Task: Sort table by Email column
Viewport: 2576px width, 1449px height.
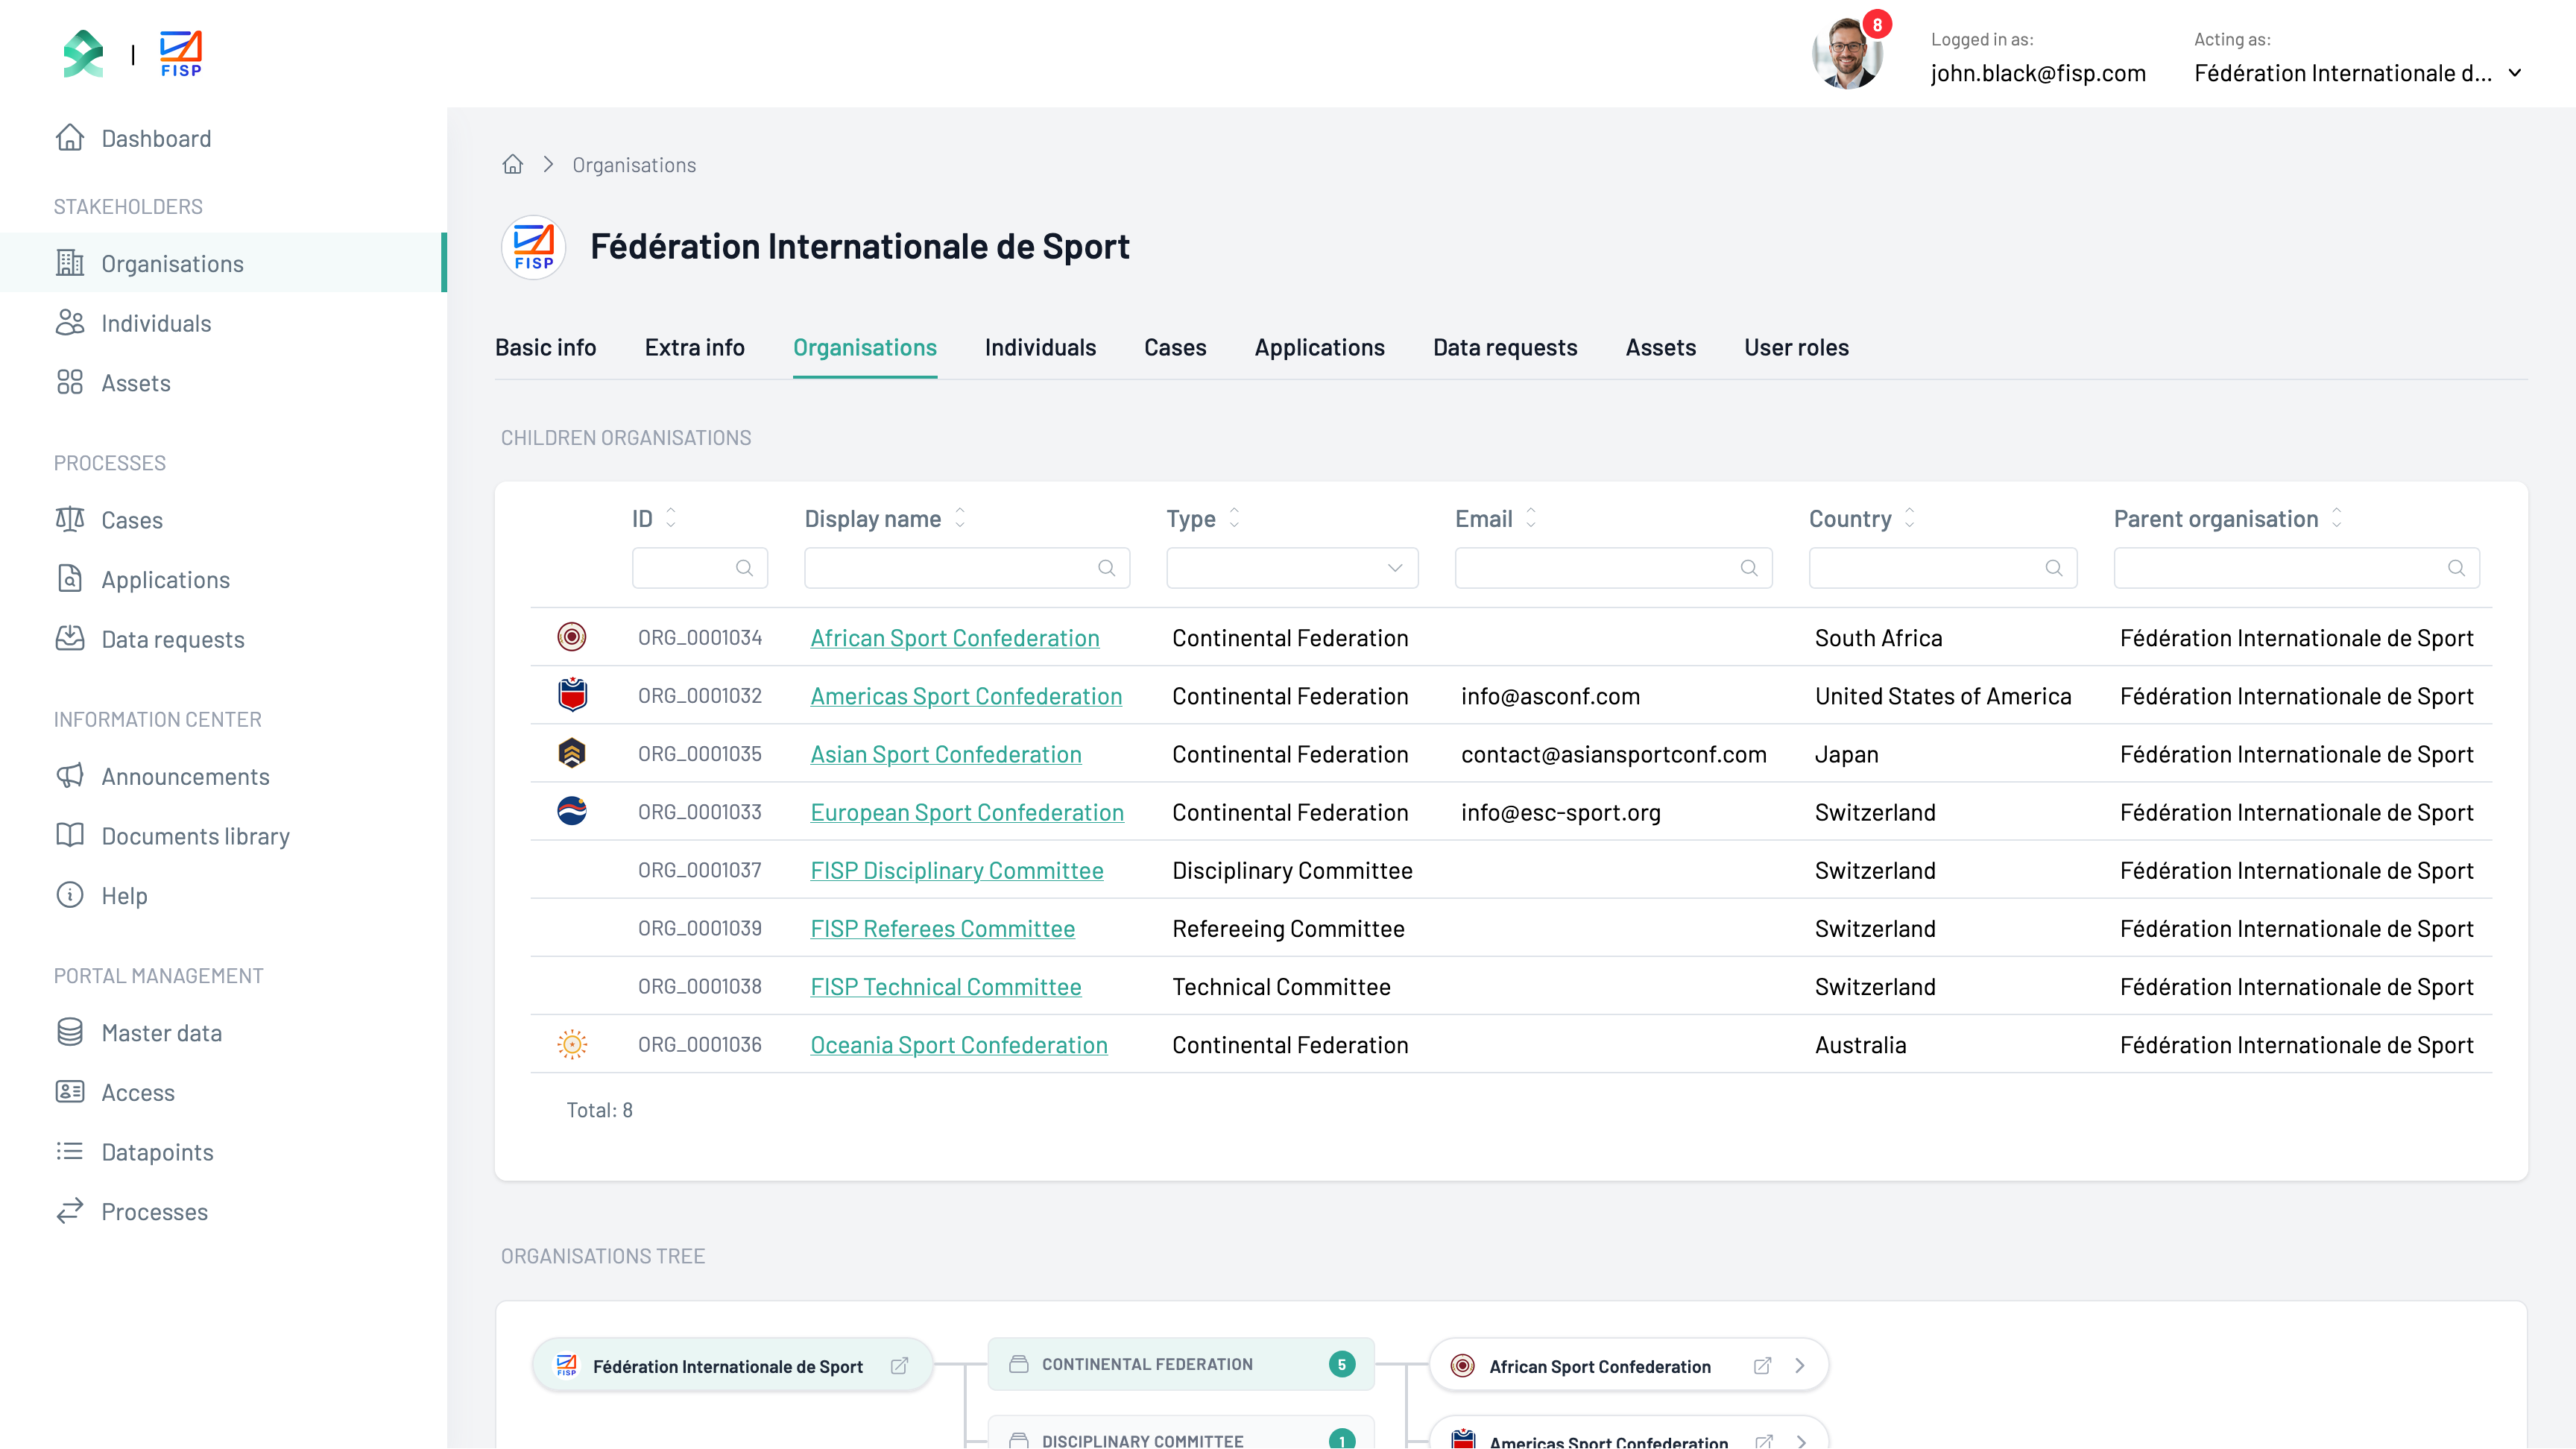Action: (x=1531, y=518)
